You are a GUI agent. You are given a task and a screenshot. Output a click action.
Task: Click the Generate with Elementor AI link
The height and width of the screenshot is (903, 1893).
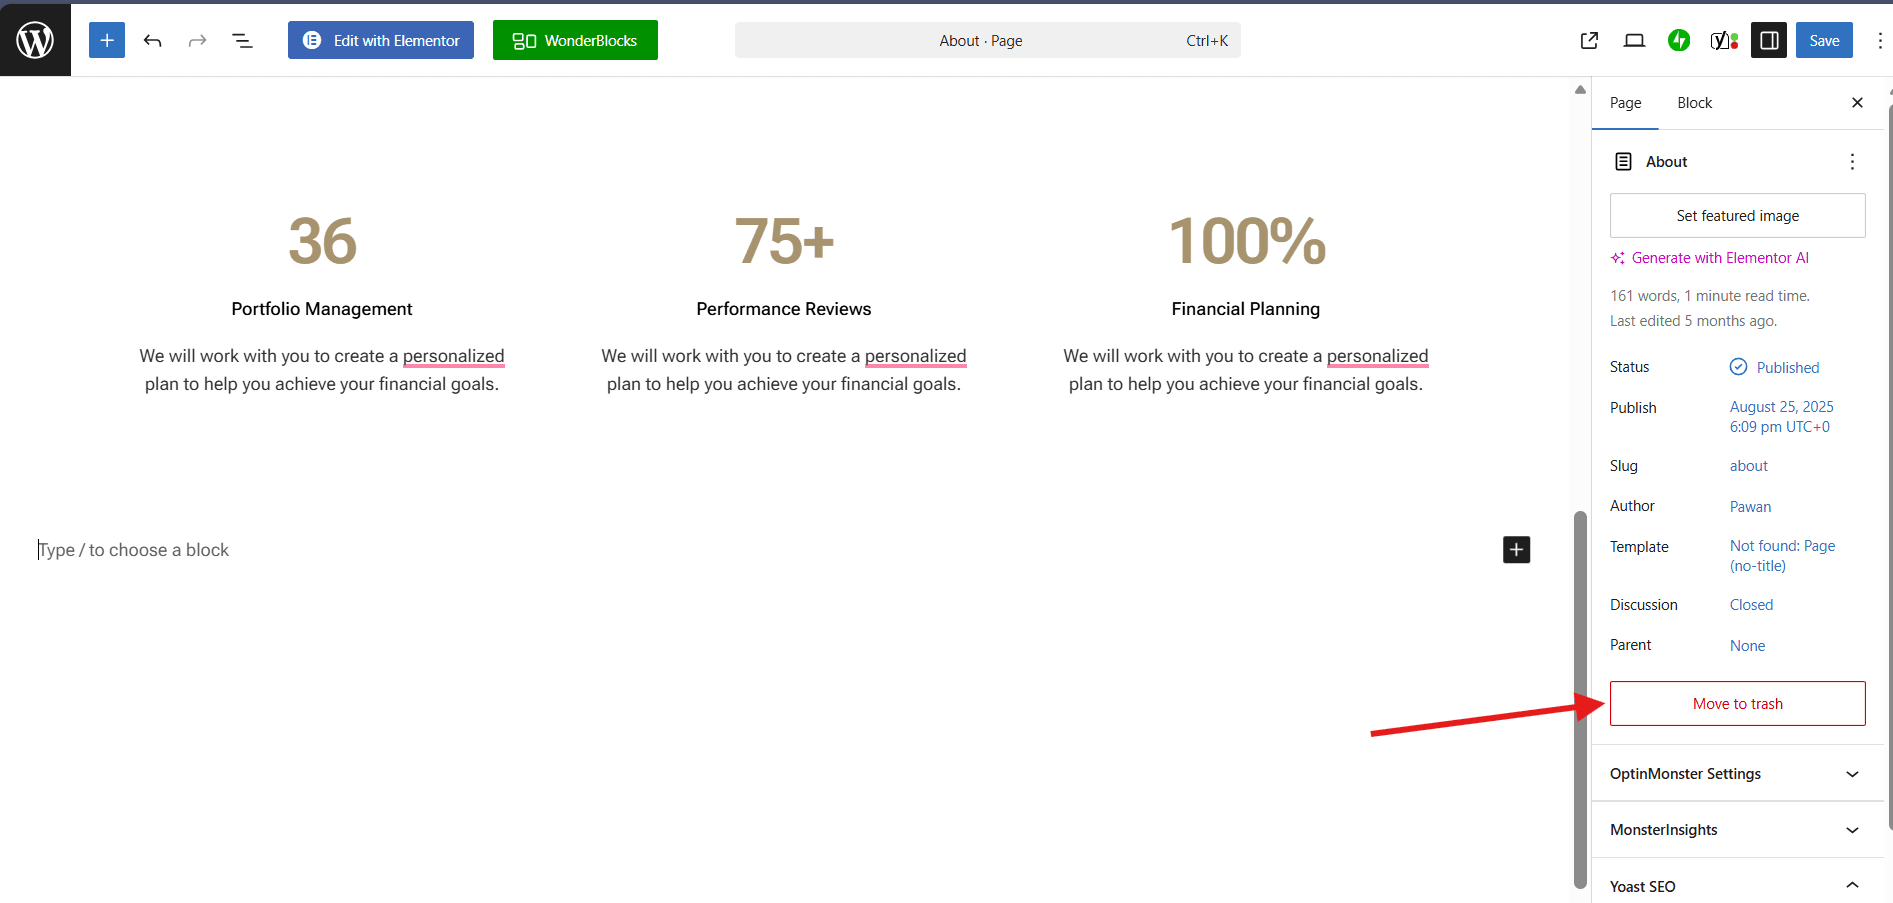point(1719,258)
